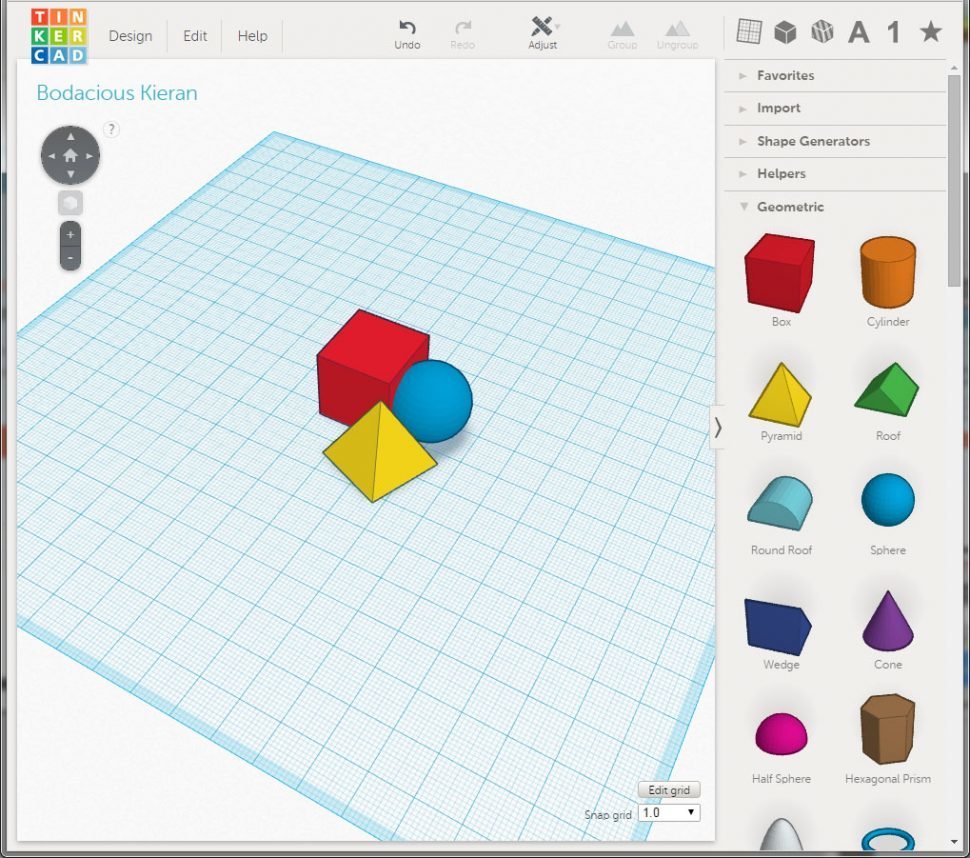Collapse the Geometric section
Image resolution: width=970 pixels, height=858 pixels.
pos(789,207)
